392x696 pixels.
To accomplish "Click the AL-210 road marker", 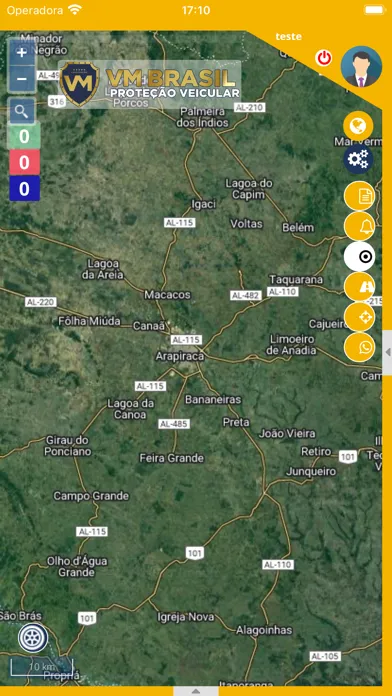I will (249, 107).
